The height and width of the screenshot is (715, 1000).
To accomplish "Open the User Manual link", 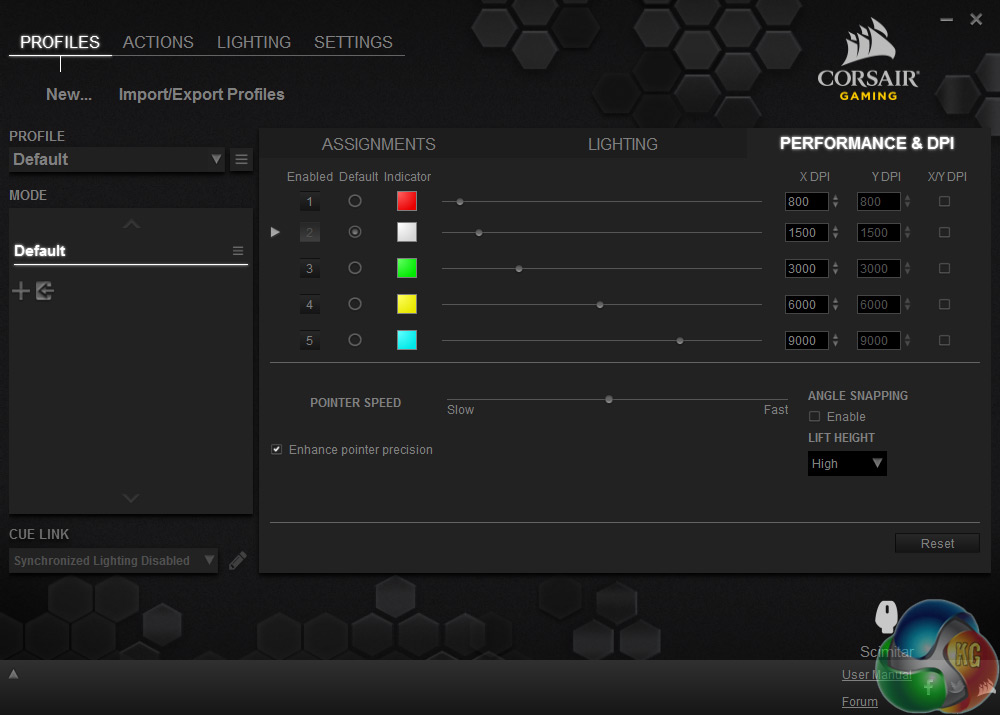I will click(876, 675).
